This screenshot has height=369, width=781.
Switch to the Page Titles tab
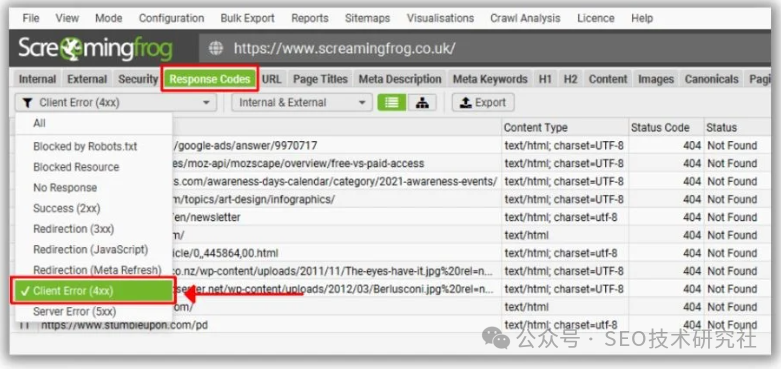coord(320,79)
